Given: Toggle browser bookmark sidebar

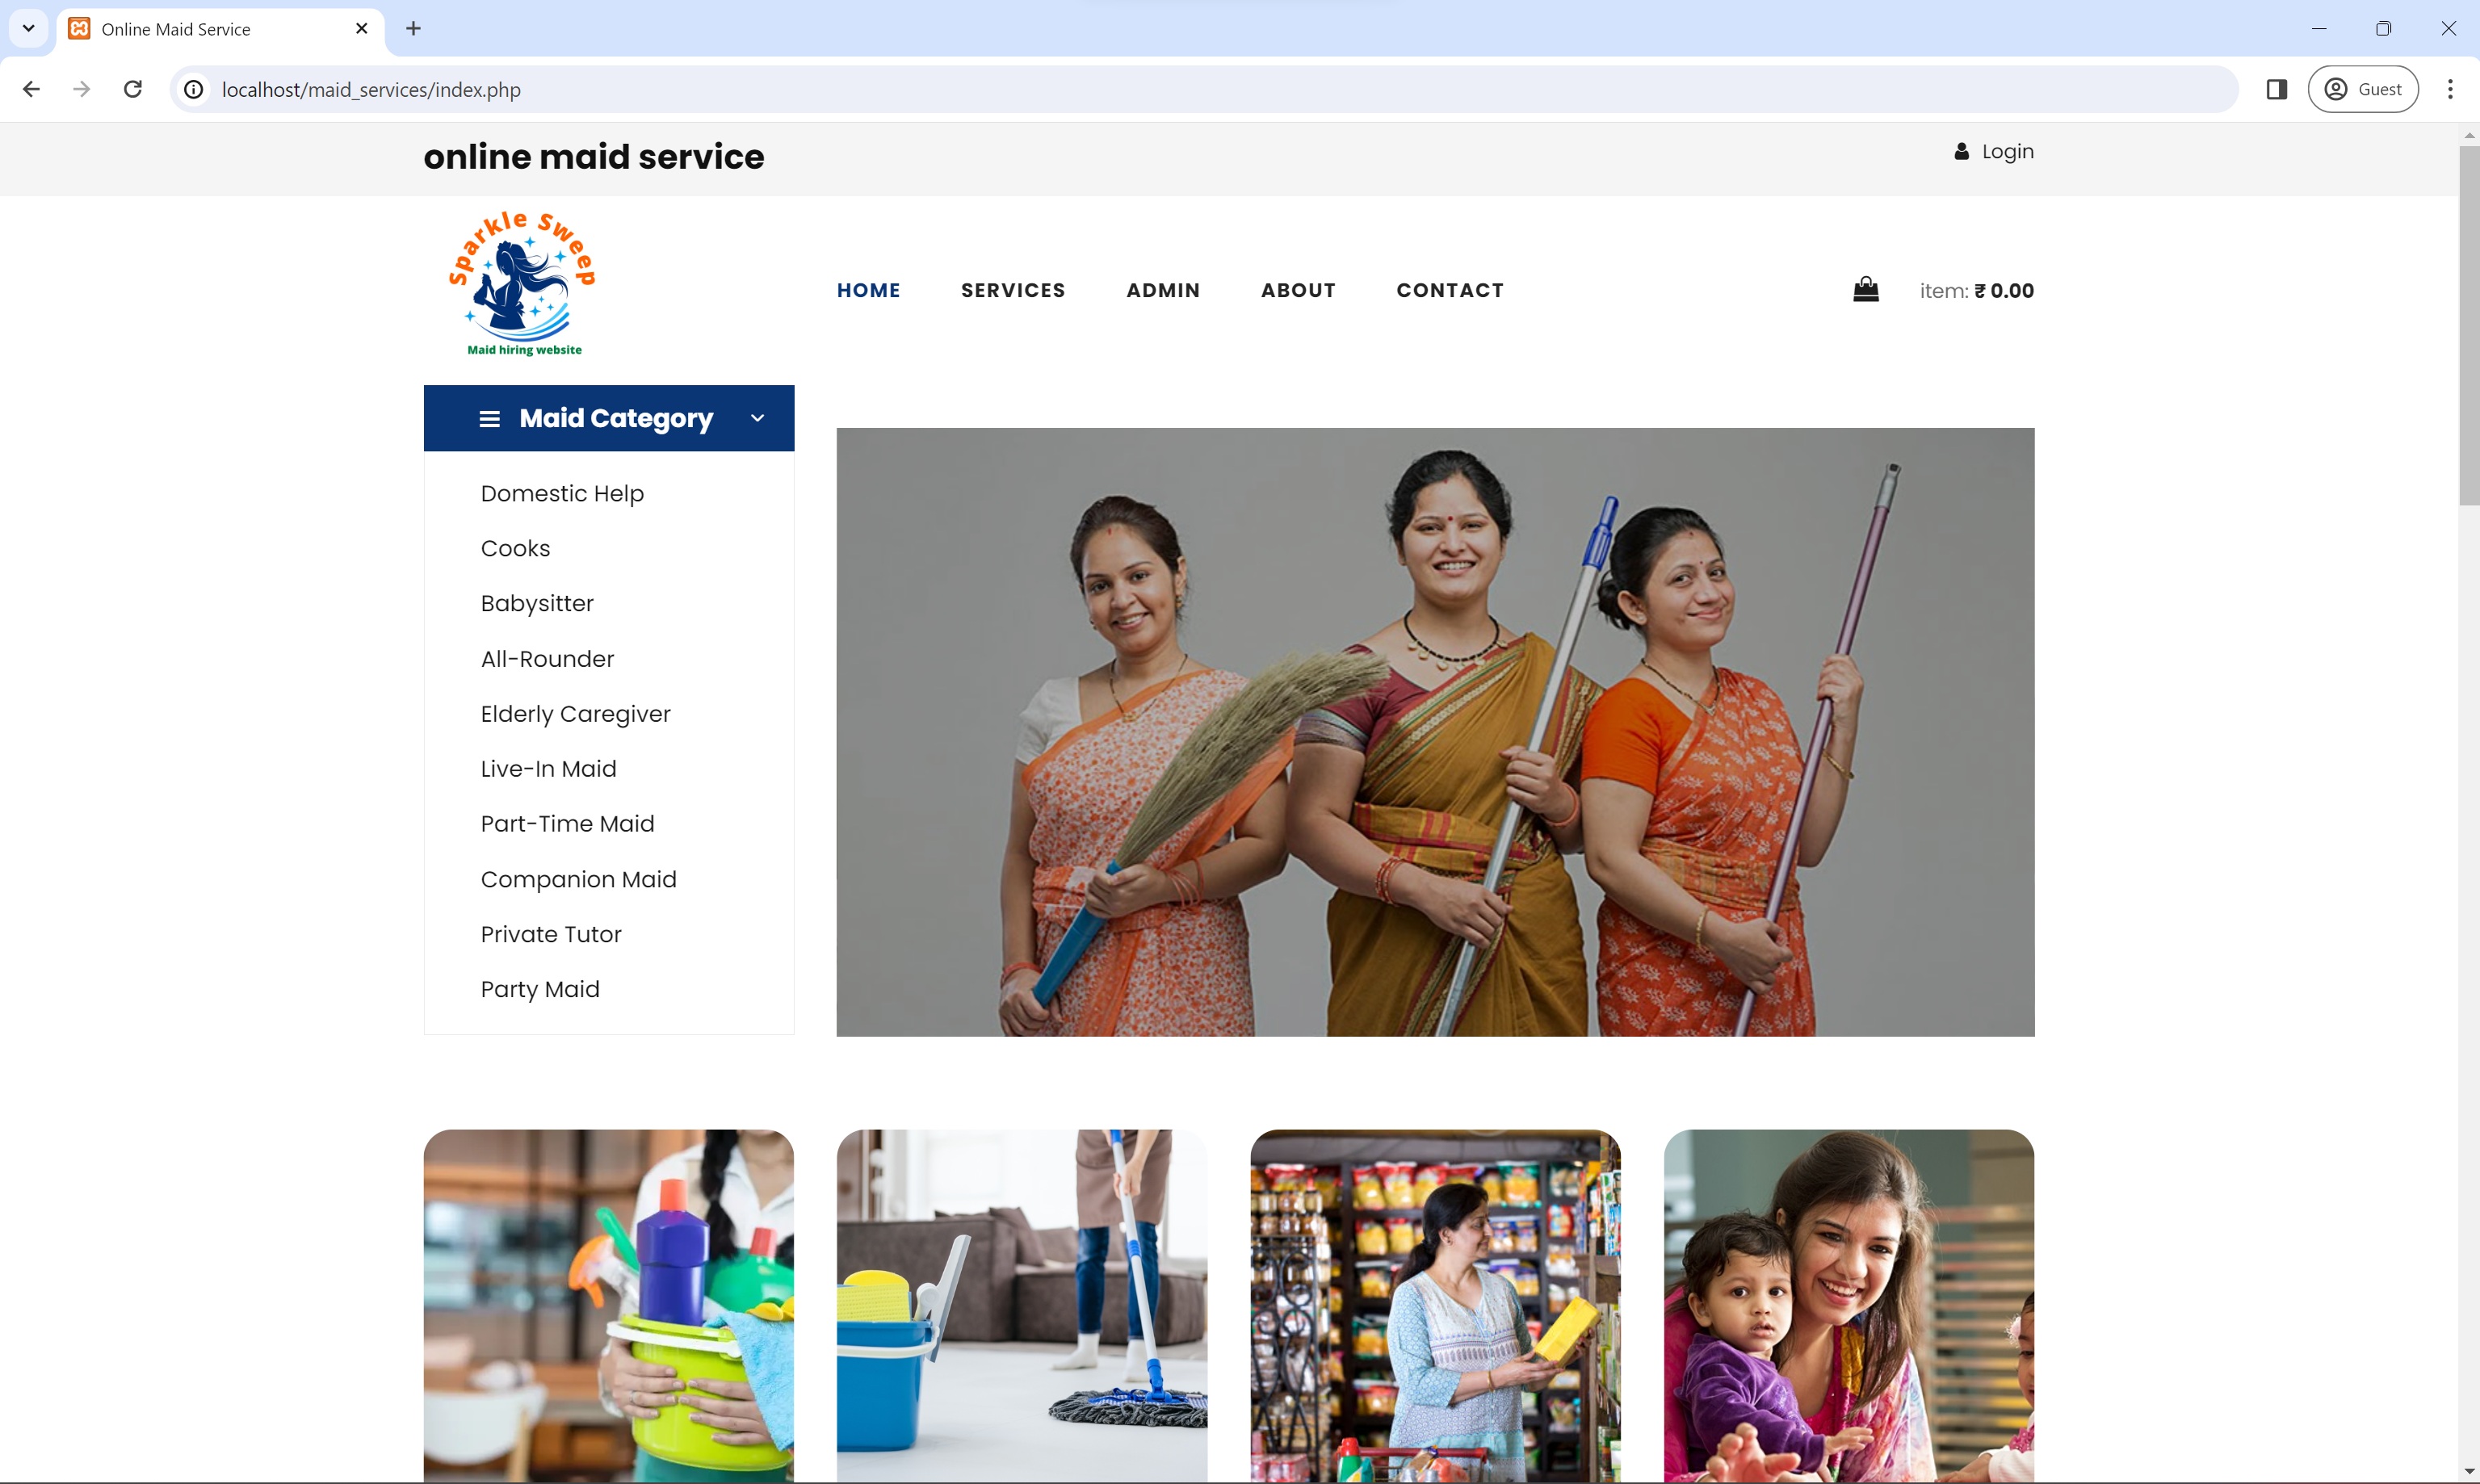Looking at the screenshot, I should [2276, 88].
